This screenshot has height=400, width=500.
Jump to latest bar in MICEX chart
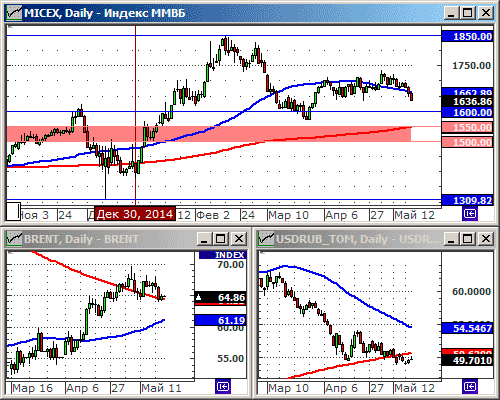(470, 214)
